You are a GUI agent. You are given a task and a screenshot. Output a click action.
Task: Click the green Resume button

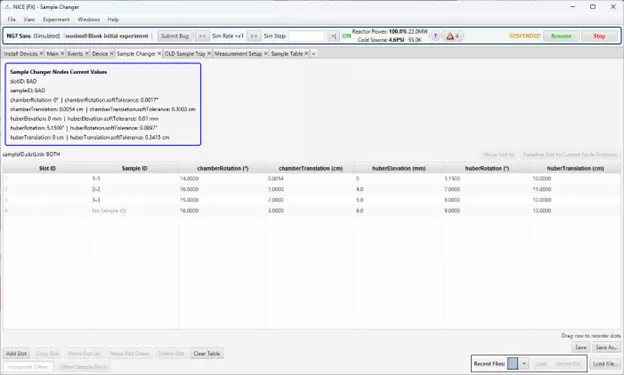point(561,36)
